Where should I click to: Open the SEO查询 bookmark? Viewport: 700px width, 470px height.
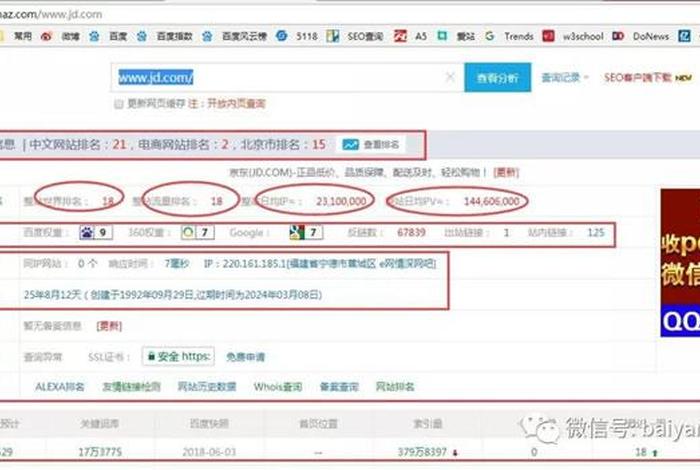(x=355, y=37)
